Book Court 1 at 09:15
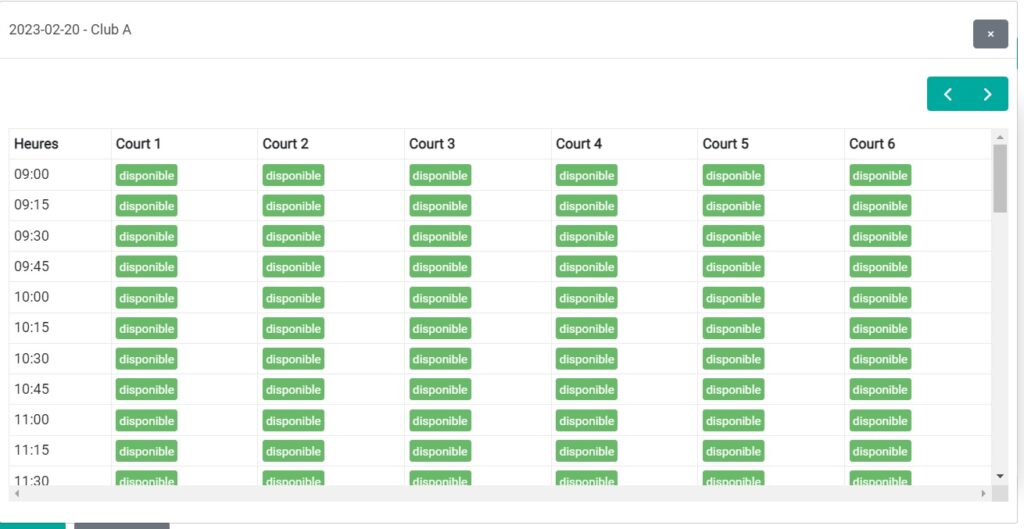Screen dimensions: 1024x529 (x=146, y=206)
